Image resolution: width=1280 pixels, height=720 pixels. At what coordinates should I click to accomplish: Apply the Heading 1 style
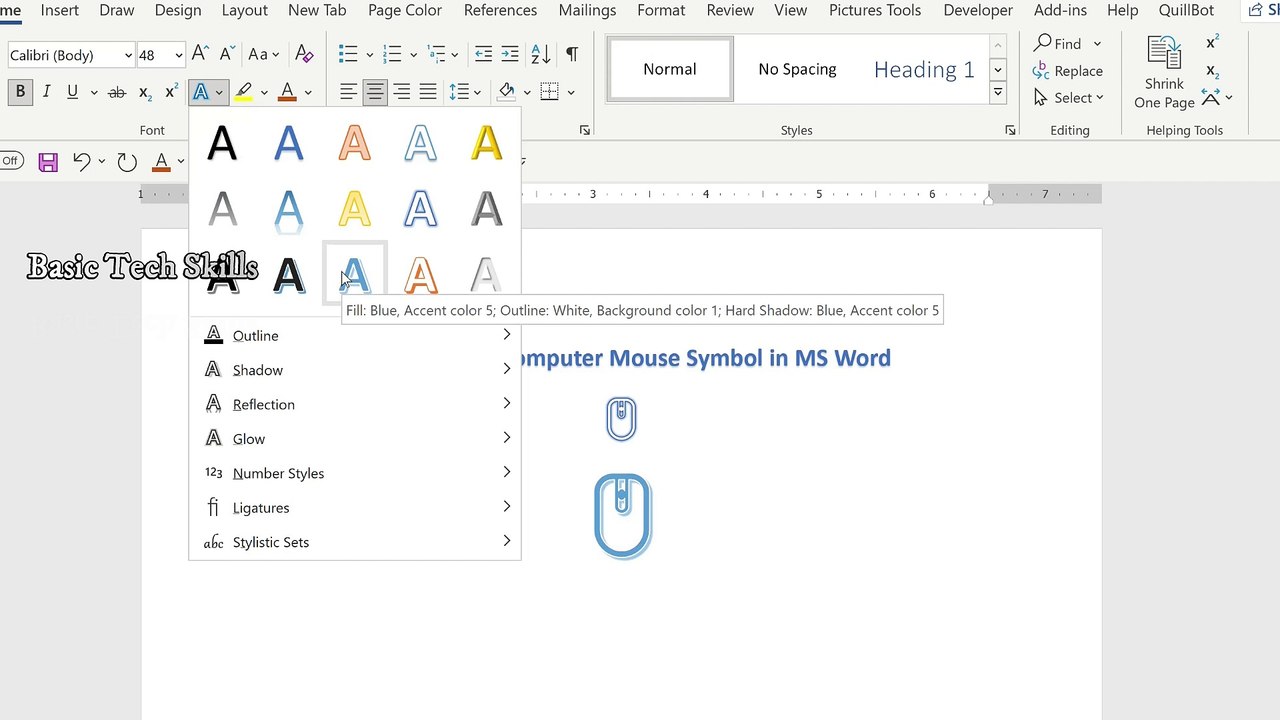[x=923, y=69]
